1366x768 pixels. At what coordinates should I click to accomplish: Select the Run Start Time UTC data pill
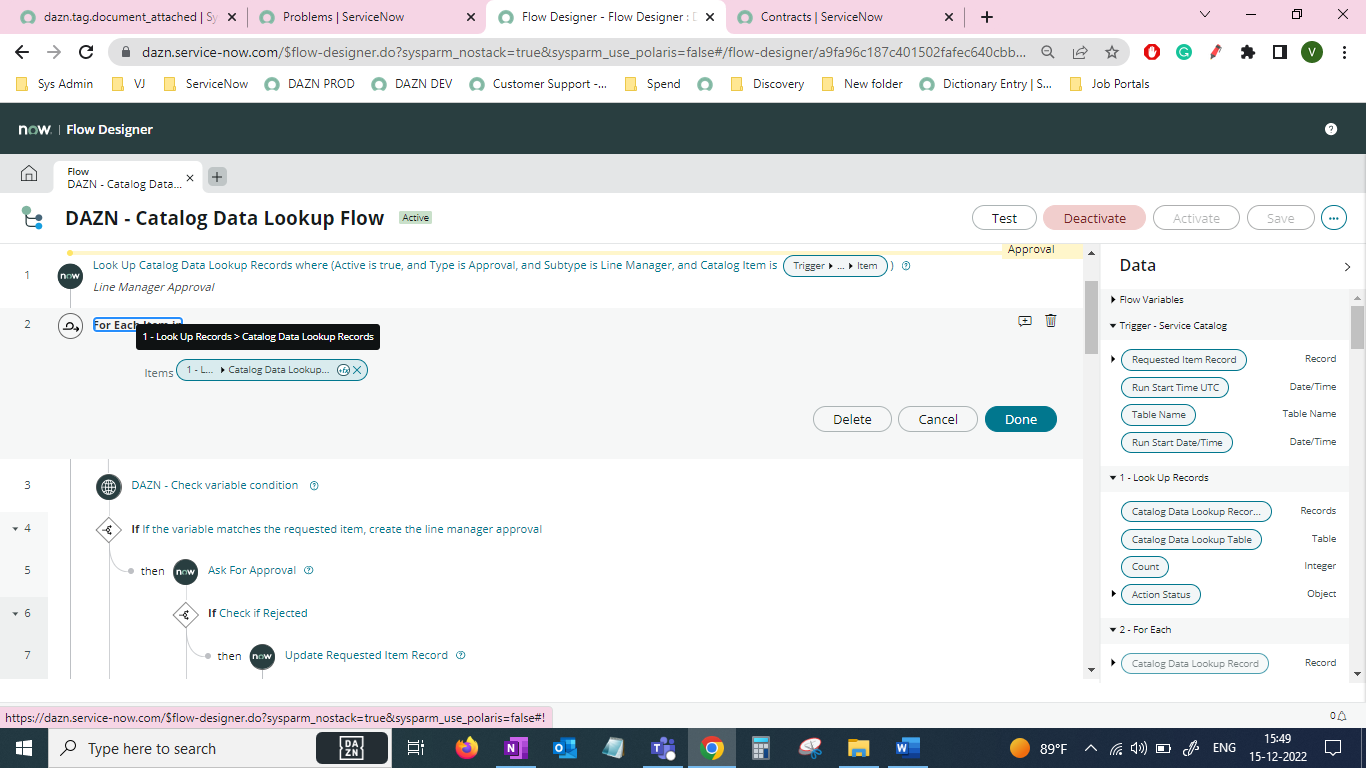[x=1175, y=387]
